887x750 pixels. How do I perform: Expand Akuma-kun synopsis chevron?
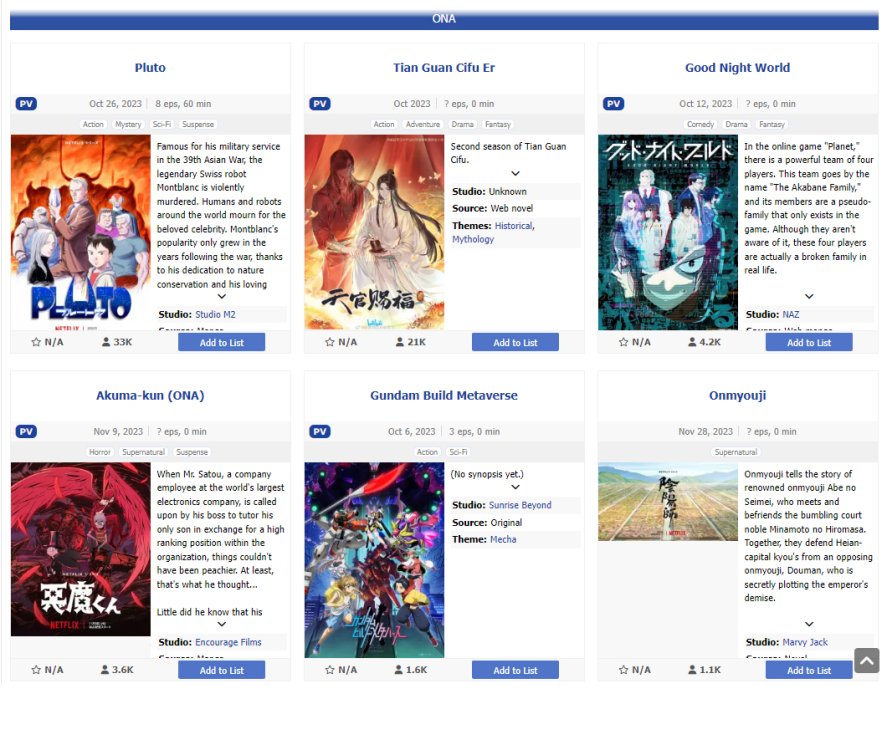click(222, 624)
